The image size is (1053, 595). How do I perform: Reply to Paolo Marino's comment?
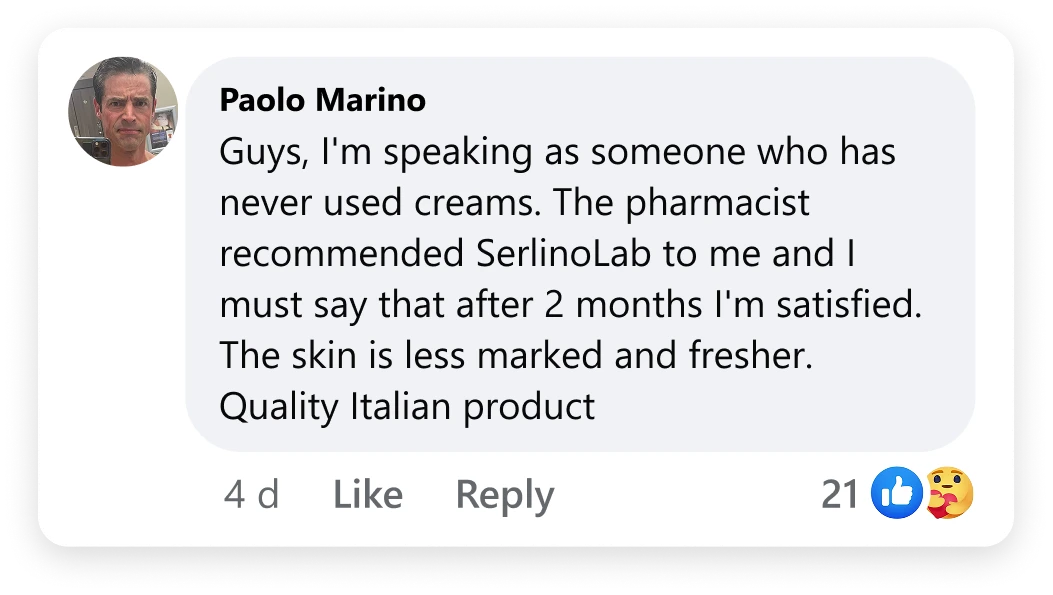(504, 495)
